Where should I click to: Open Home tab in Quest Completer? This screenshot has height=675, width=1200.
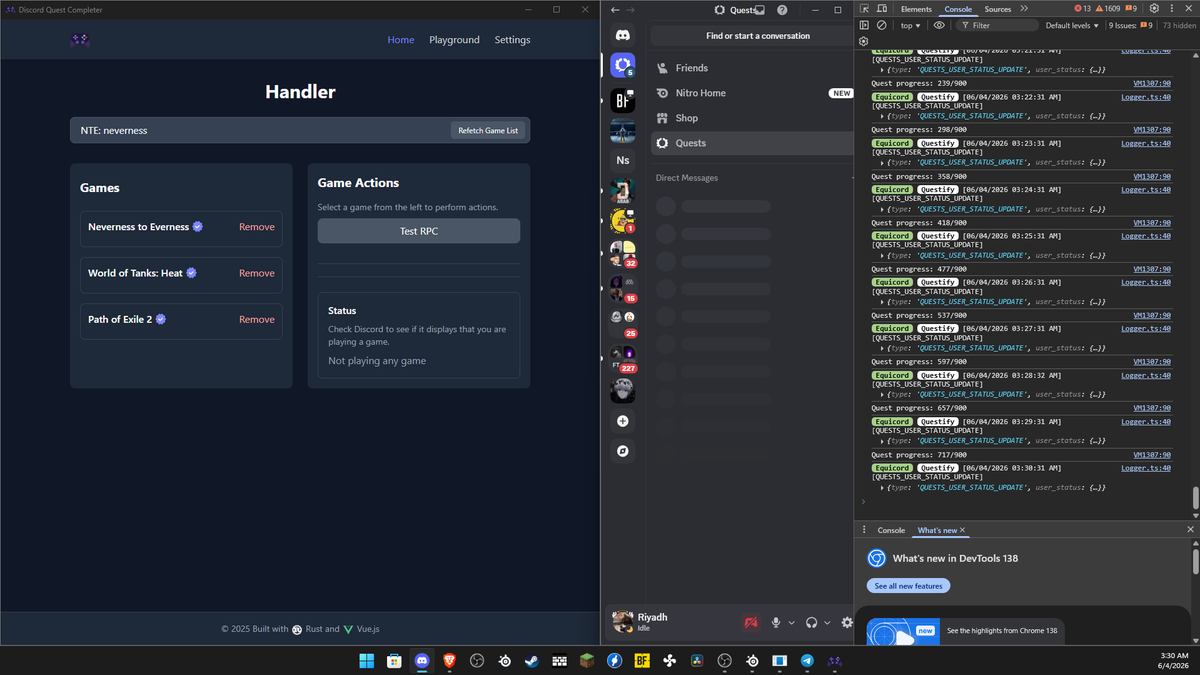click(401, 40)
